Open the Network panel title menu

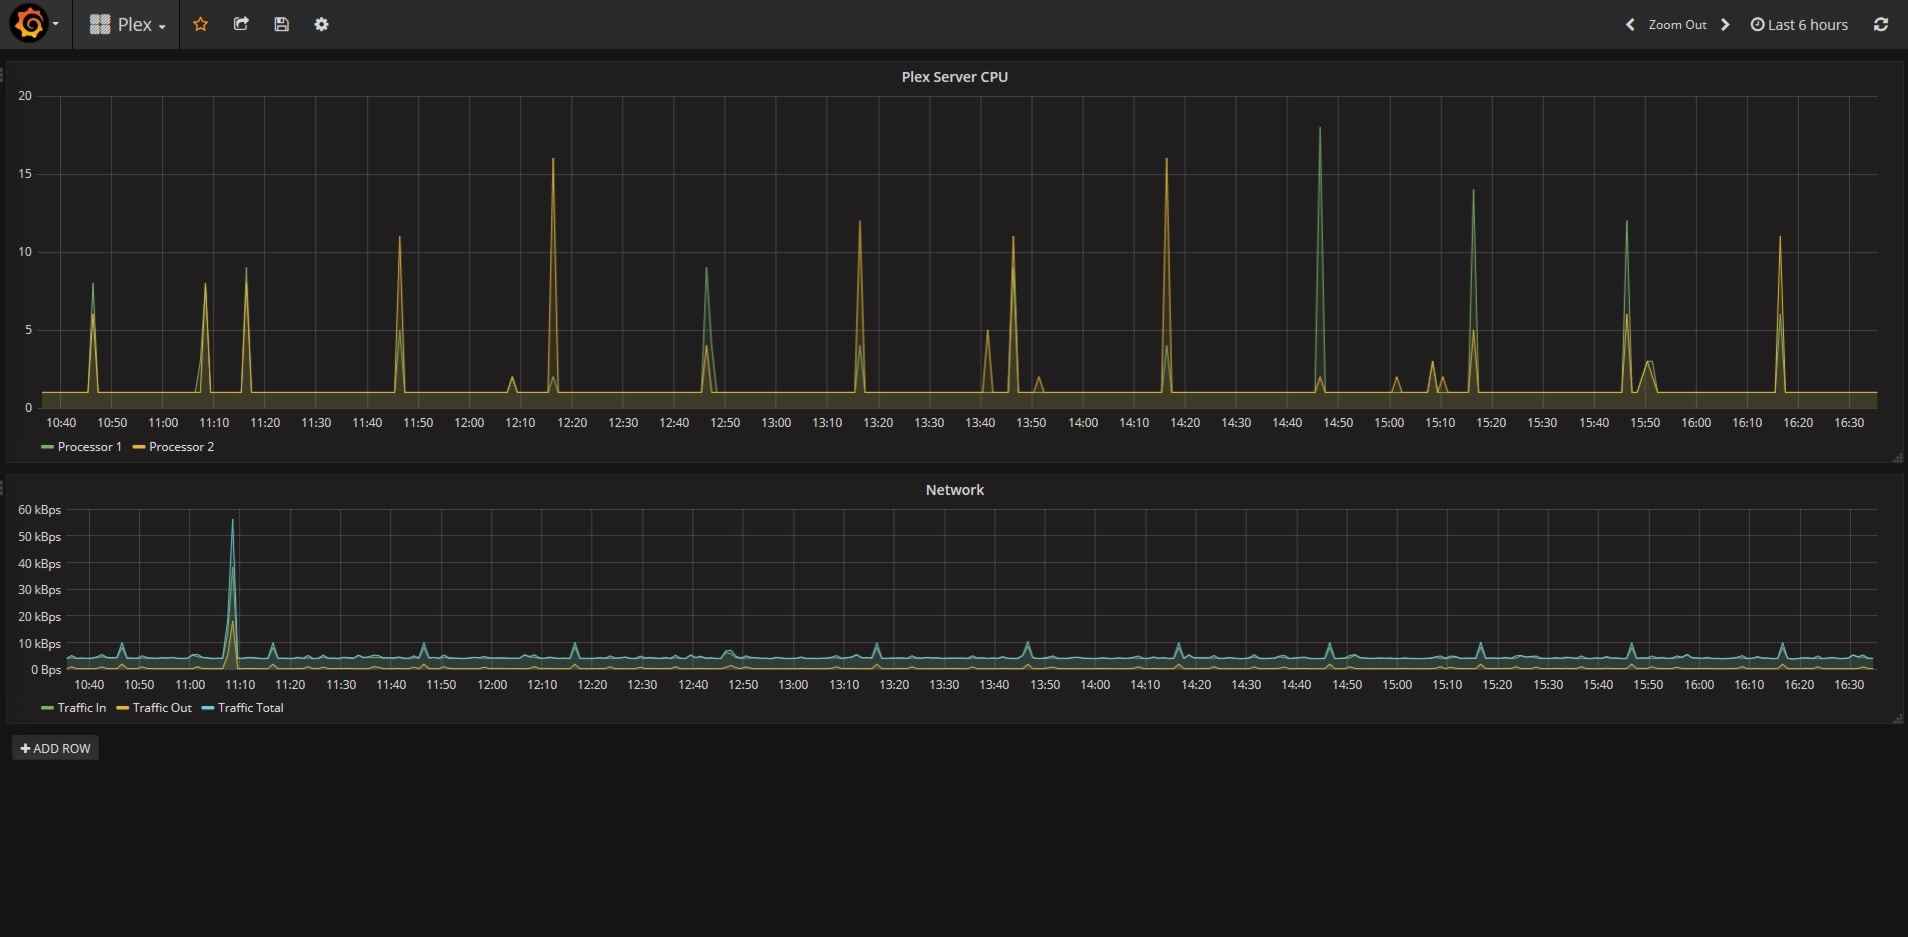pyautogui.click(x=954, y=490)
